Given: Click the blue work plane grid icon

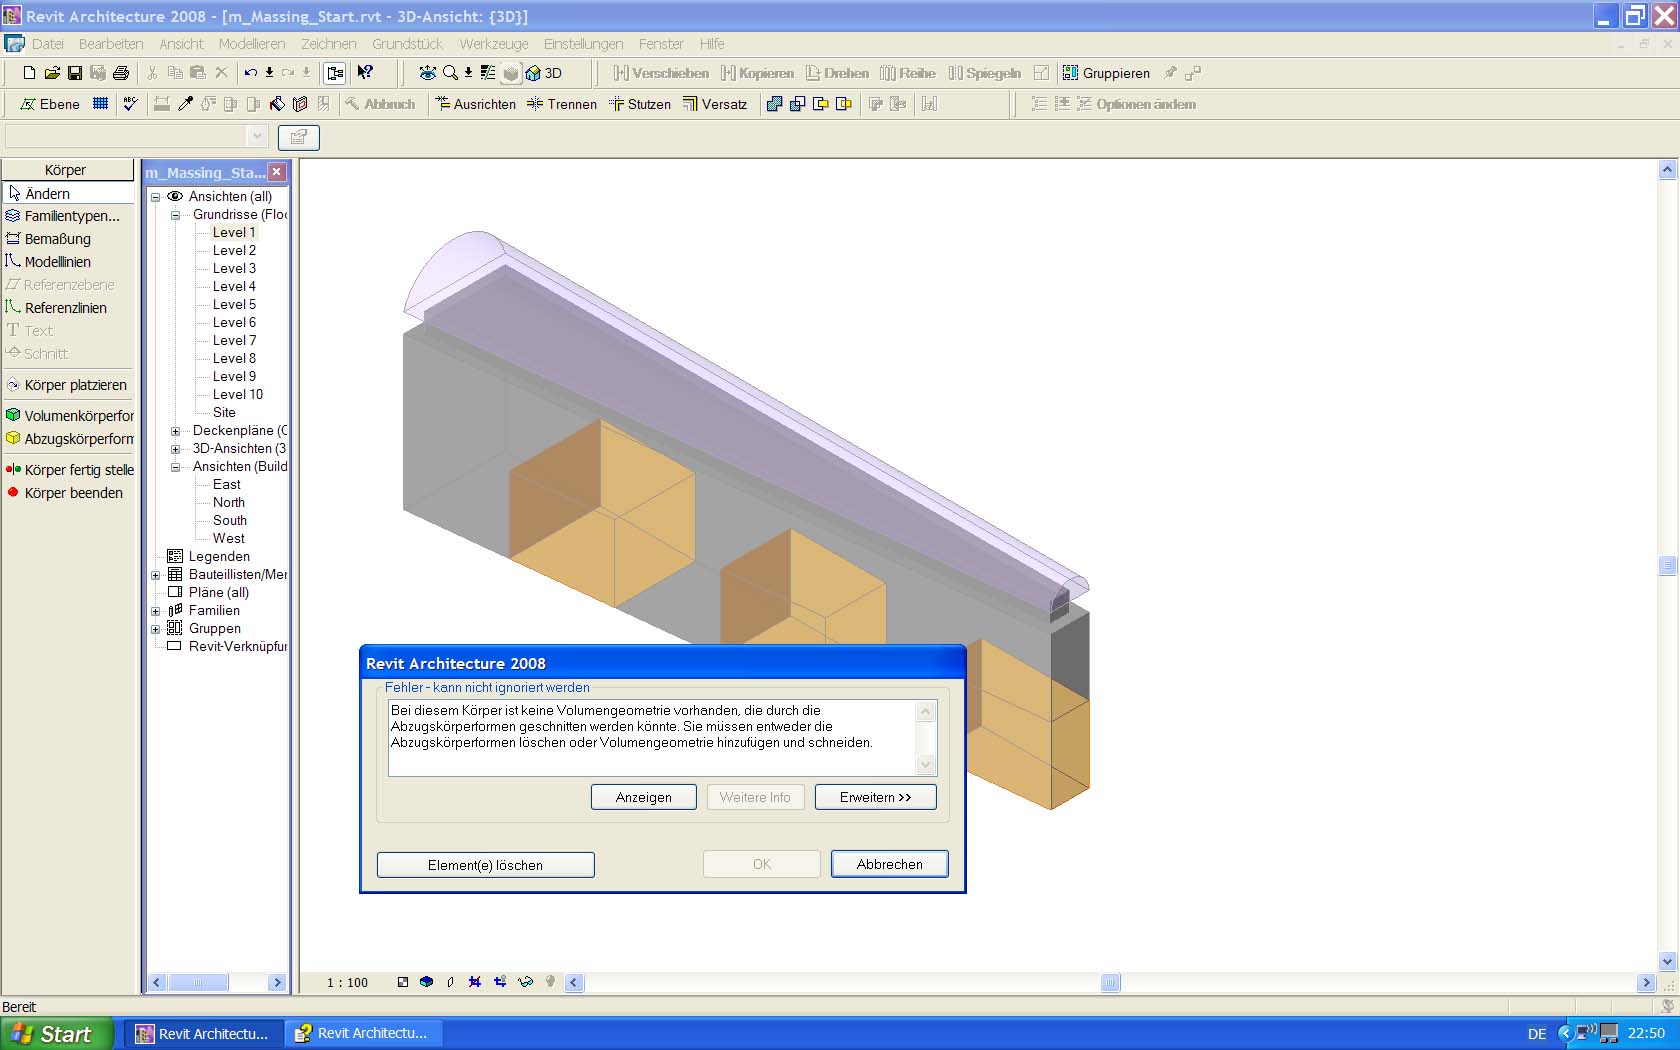Looking at the screenshot, I should pos(100,104).
